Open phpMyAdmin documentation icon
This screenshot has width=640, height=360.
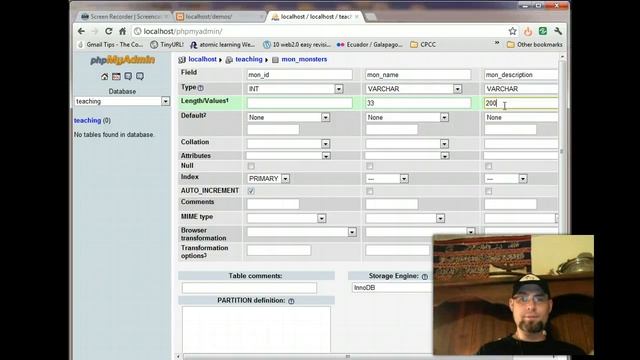128,76
